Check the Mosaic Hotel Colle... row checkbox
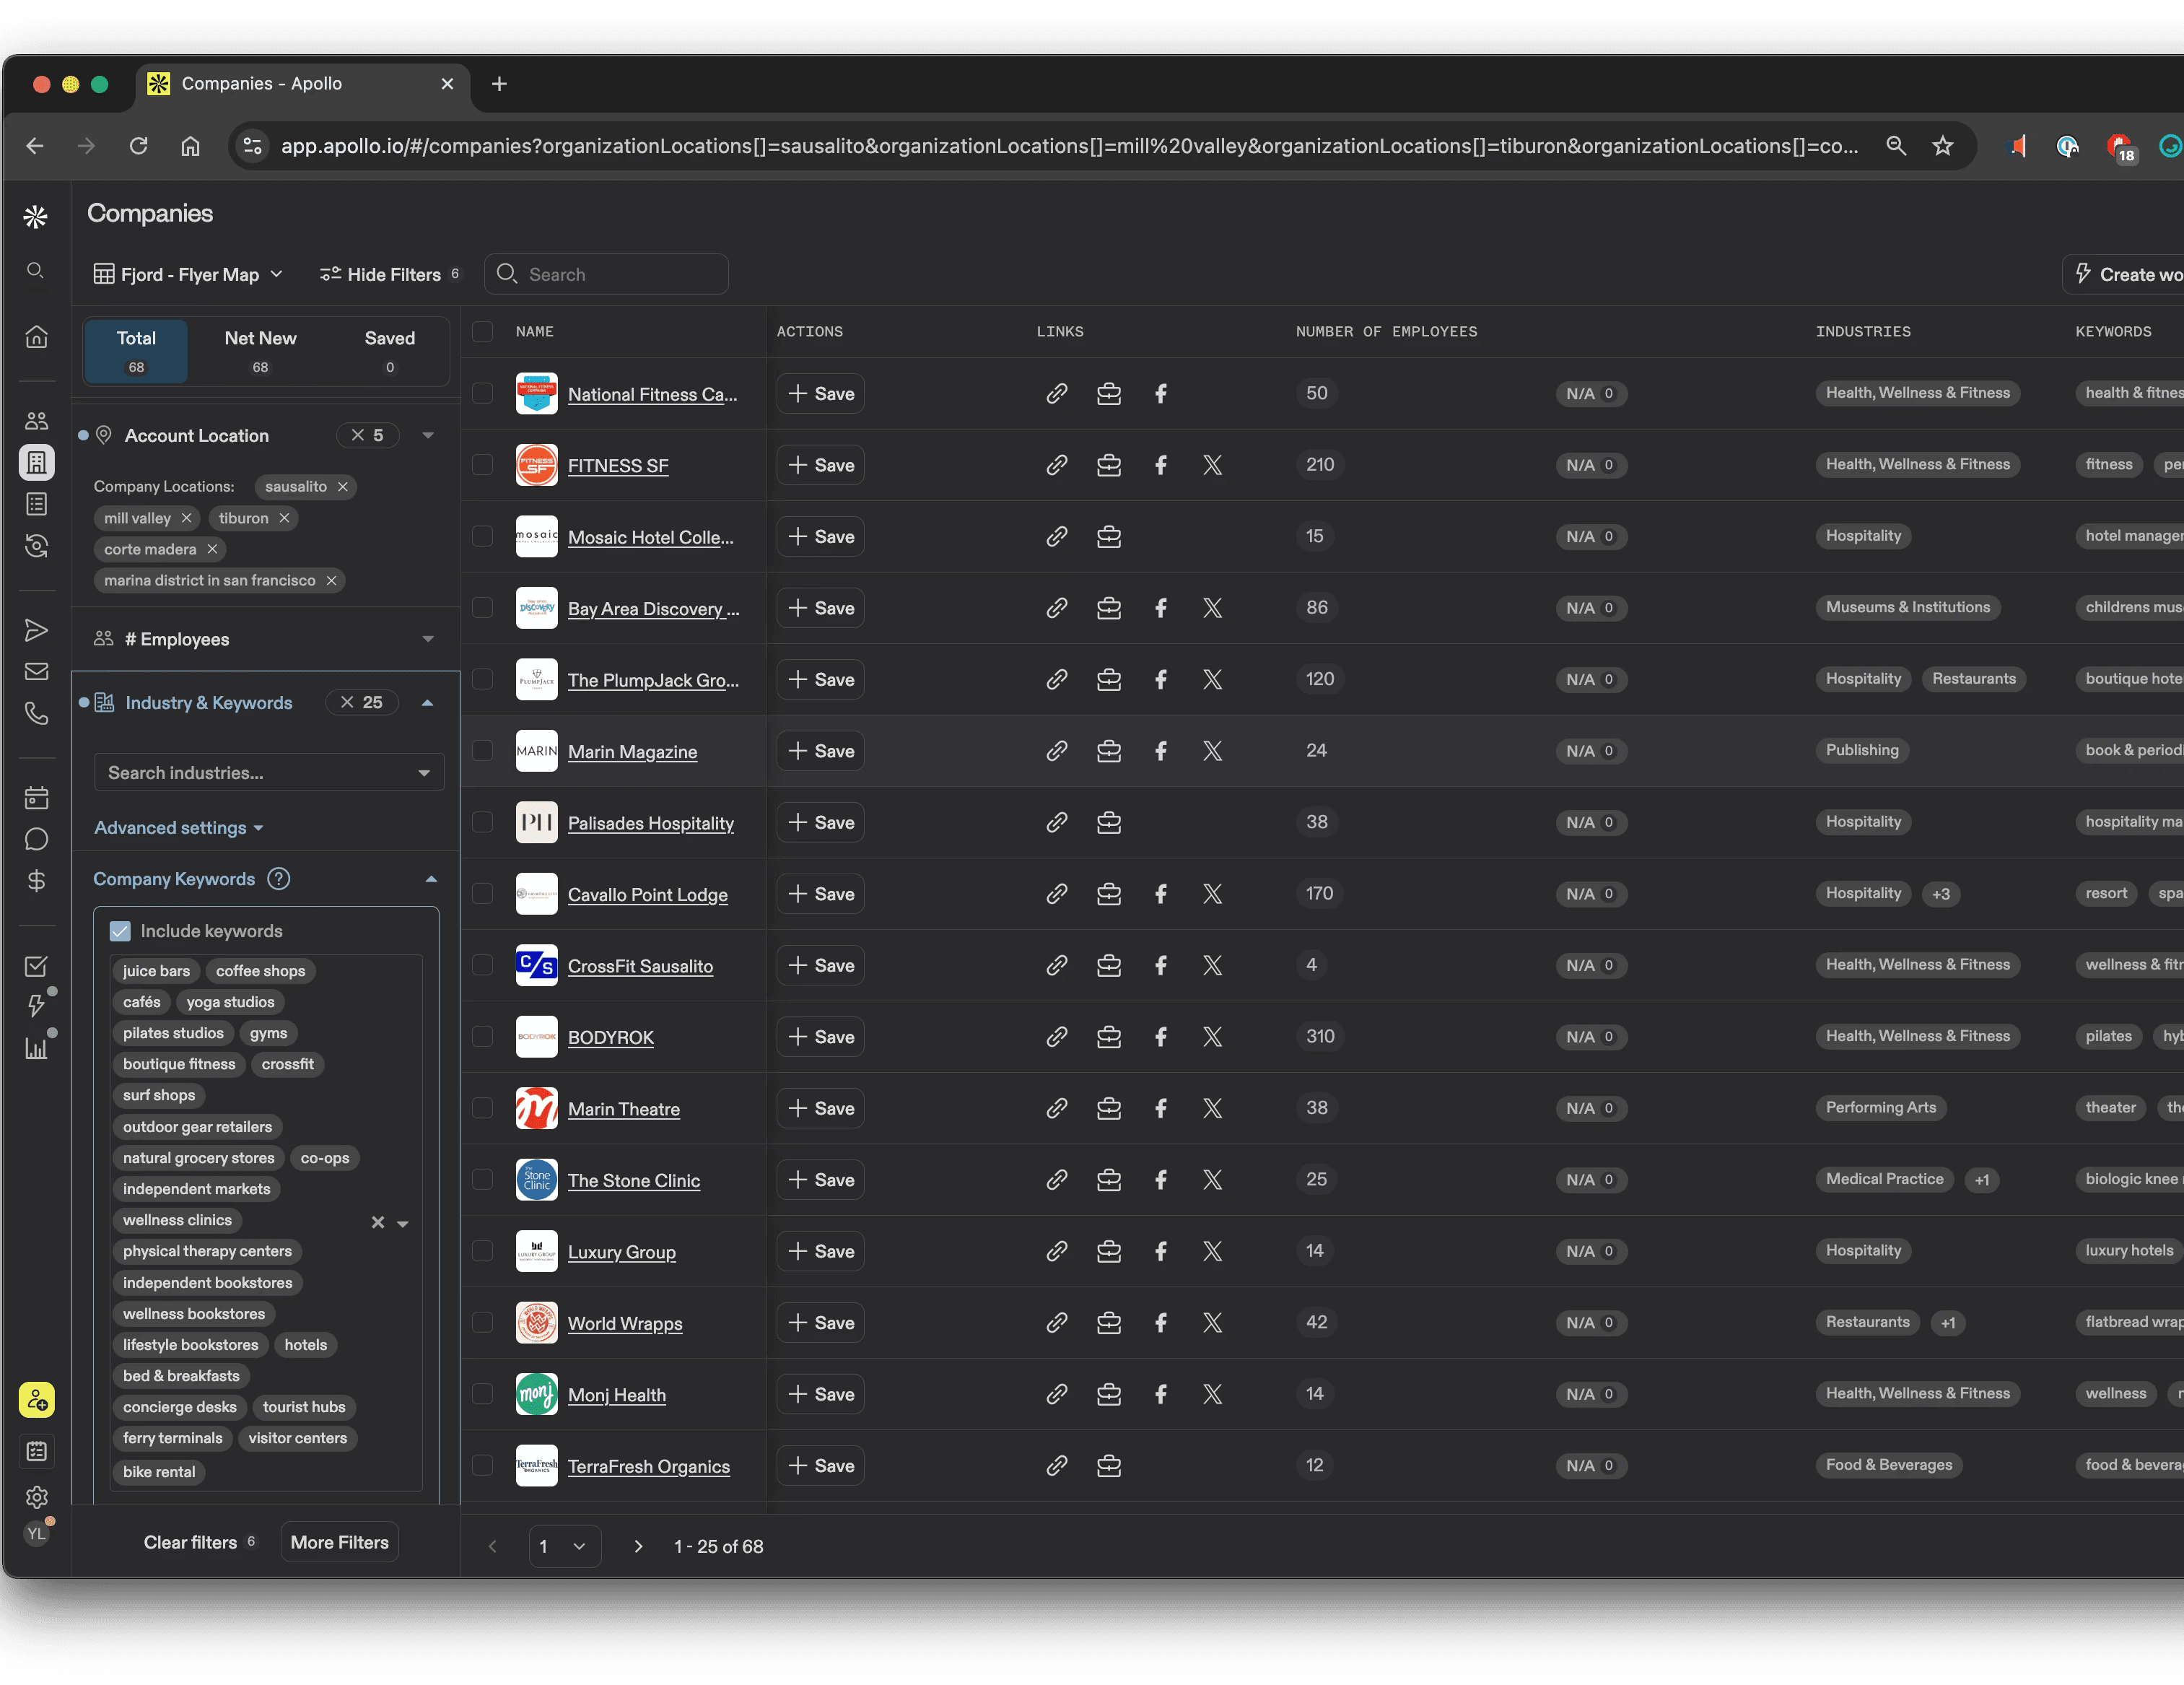The height and width of the screenshot is (1685, 2184). click(x=482, y=536)
